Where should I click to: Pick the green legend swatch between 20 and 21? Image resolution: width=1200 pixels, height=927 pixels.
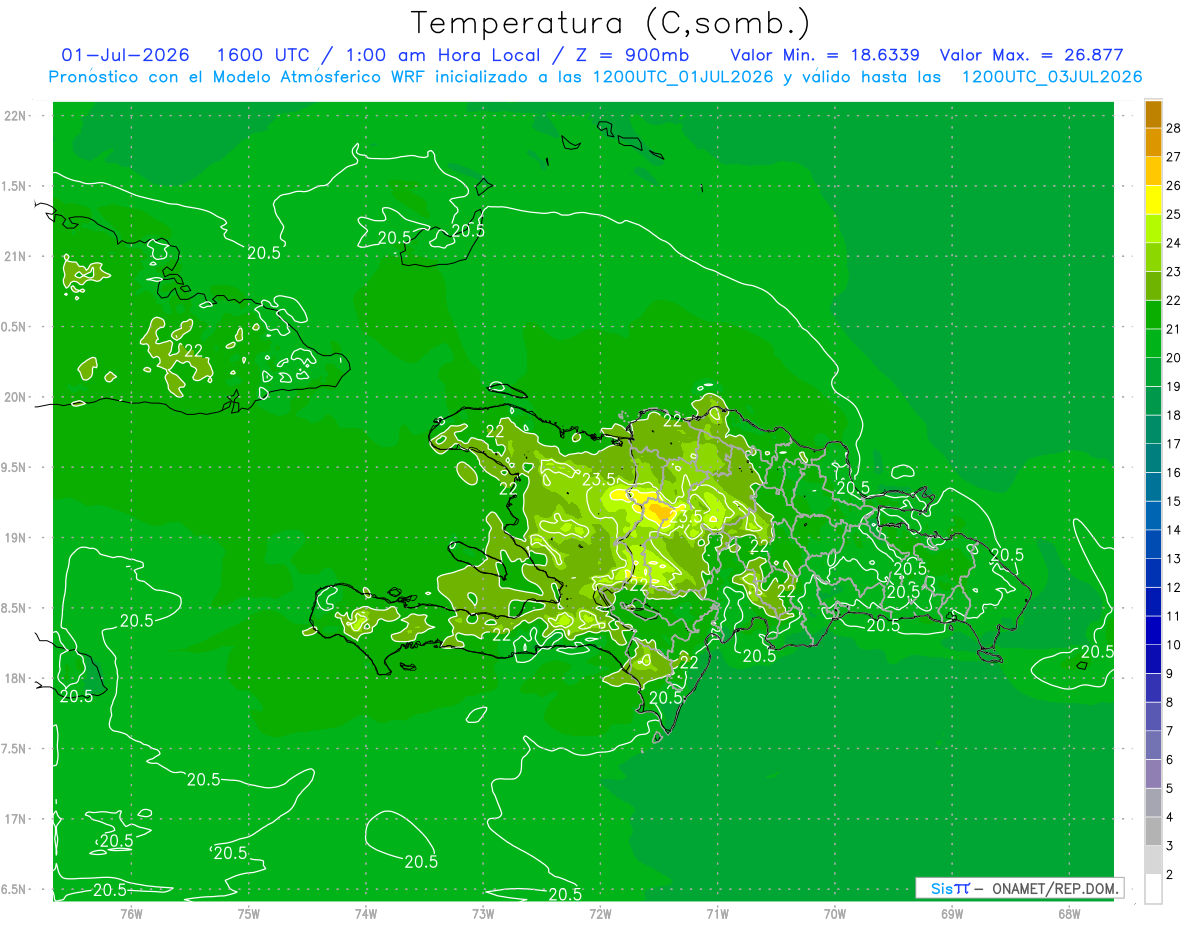(x=1153, y=344)
